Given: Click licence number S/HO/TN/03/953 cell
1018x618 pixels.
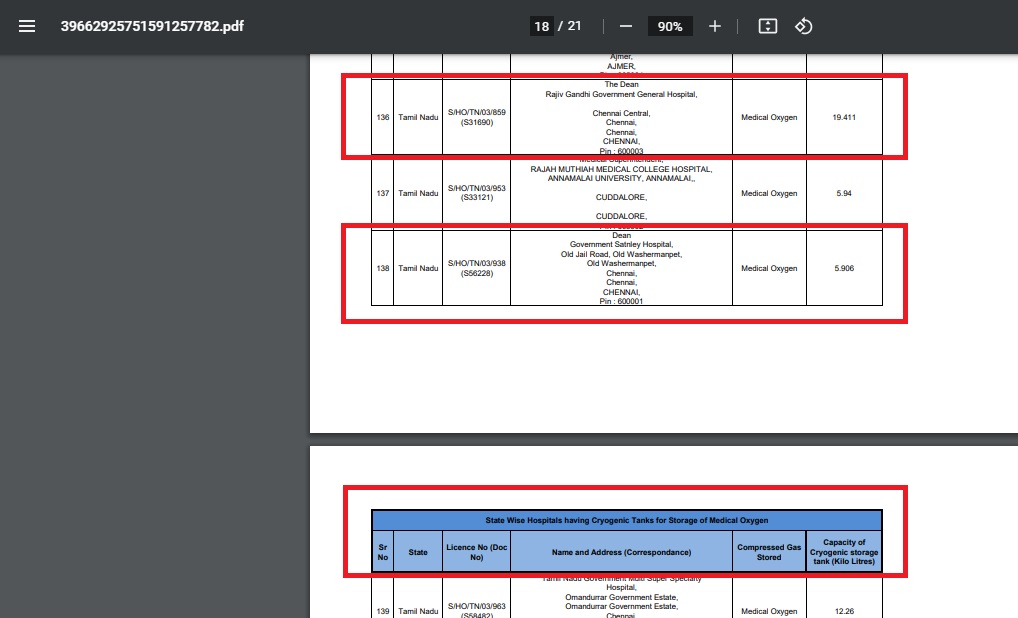Looking at the screenshot, I should pyautogui.click(x=477, y=193).
